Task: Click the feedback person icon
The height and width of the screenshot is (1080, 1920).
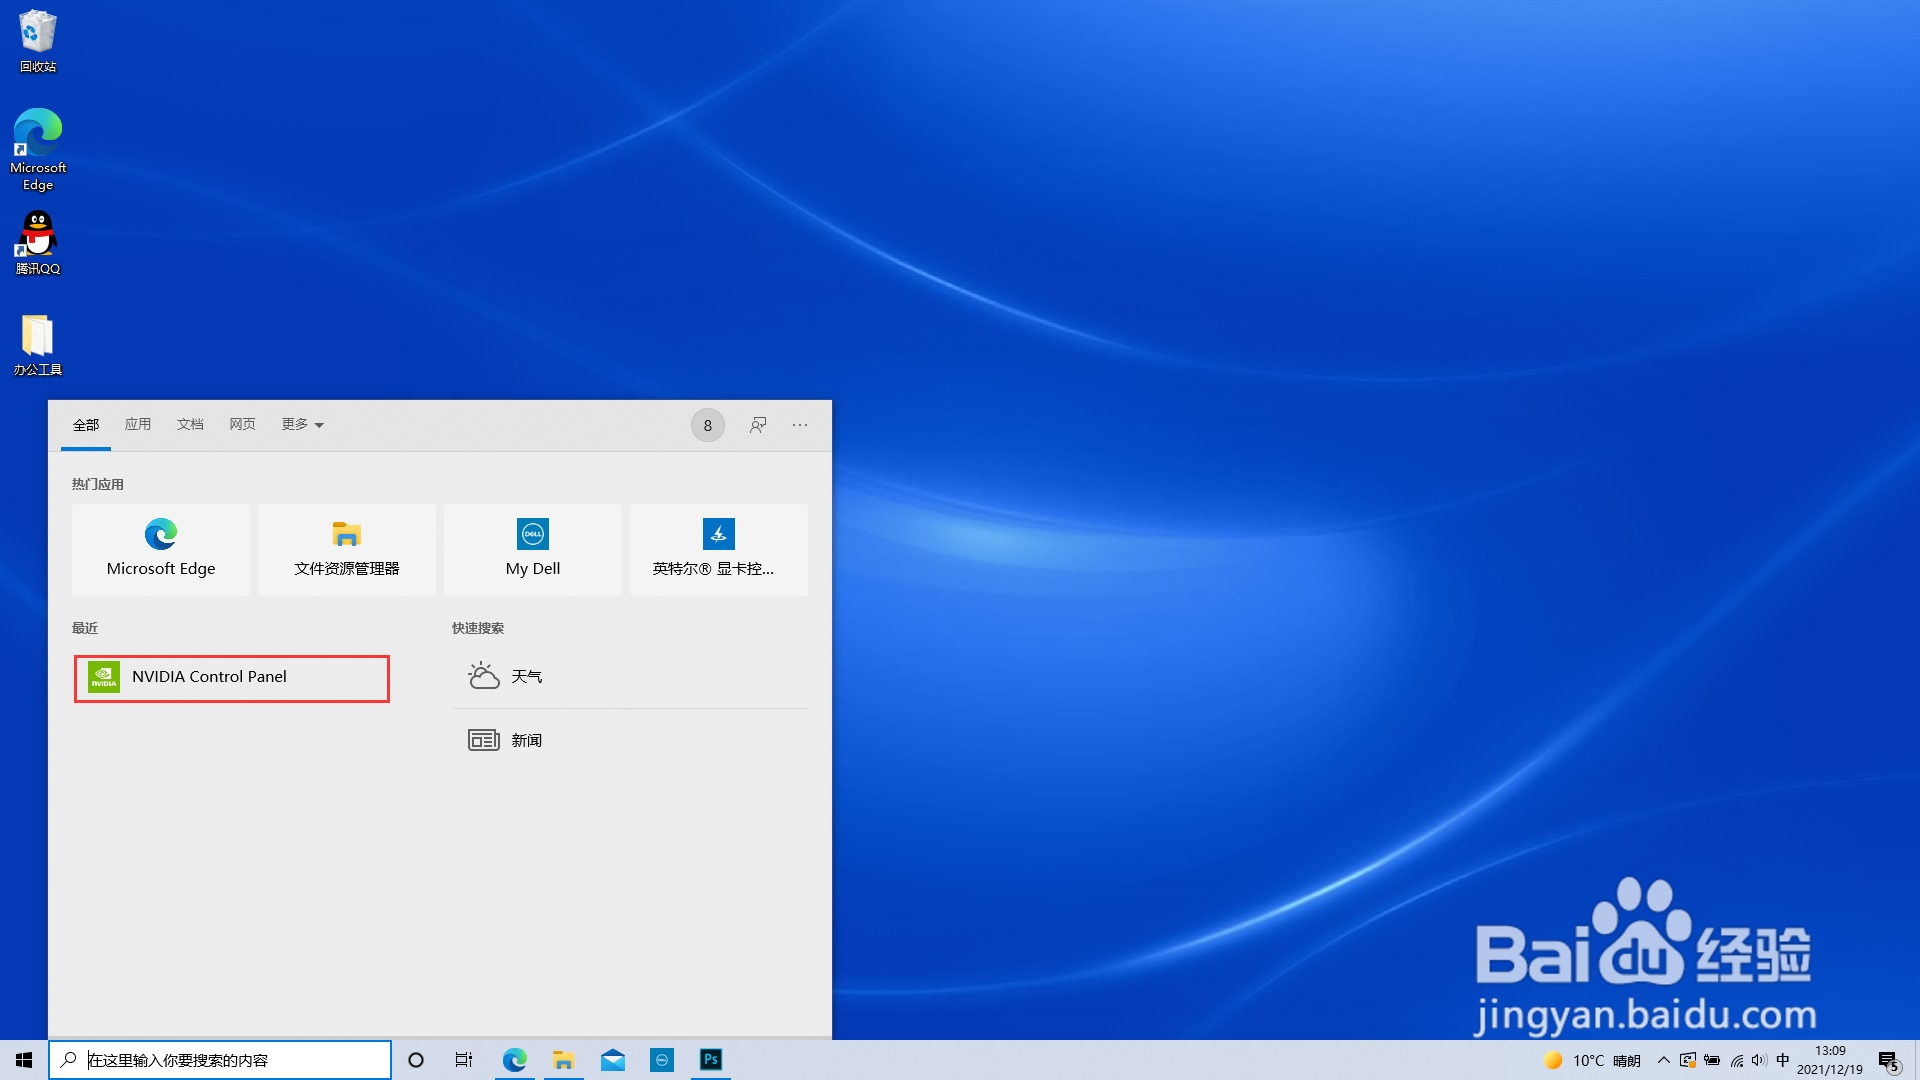Action: tap(758, 425)
